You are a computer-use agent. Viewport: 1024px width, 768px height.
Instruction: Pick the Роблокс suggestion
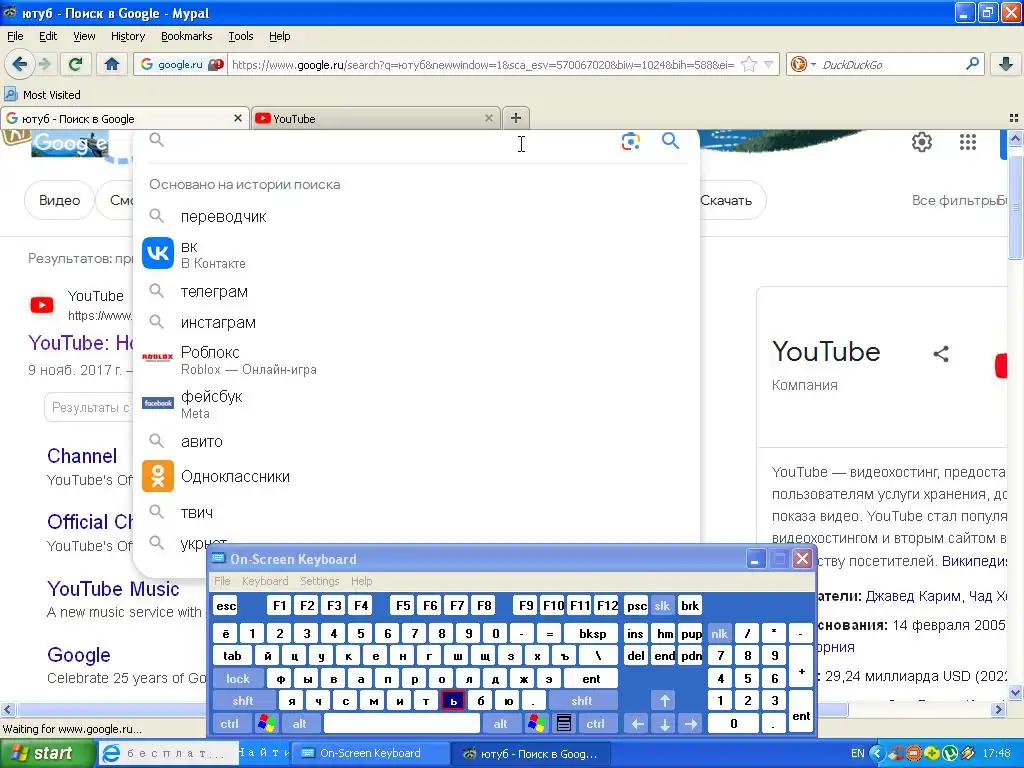point(416,360)
